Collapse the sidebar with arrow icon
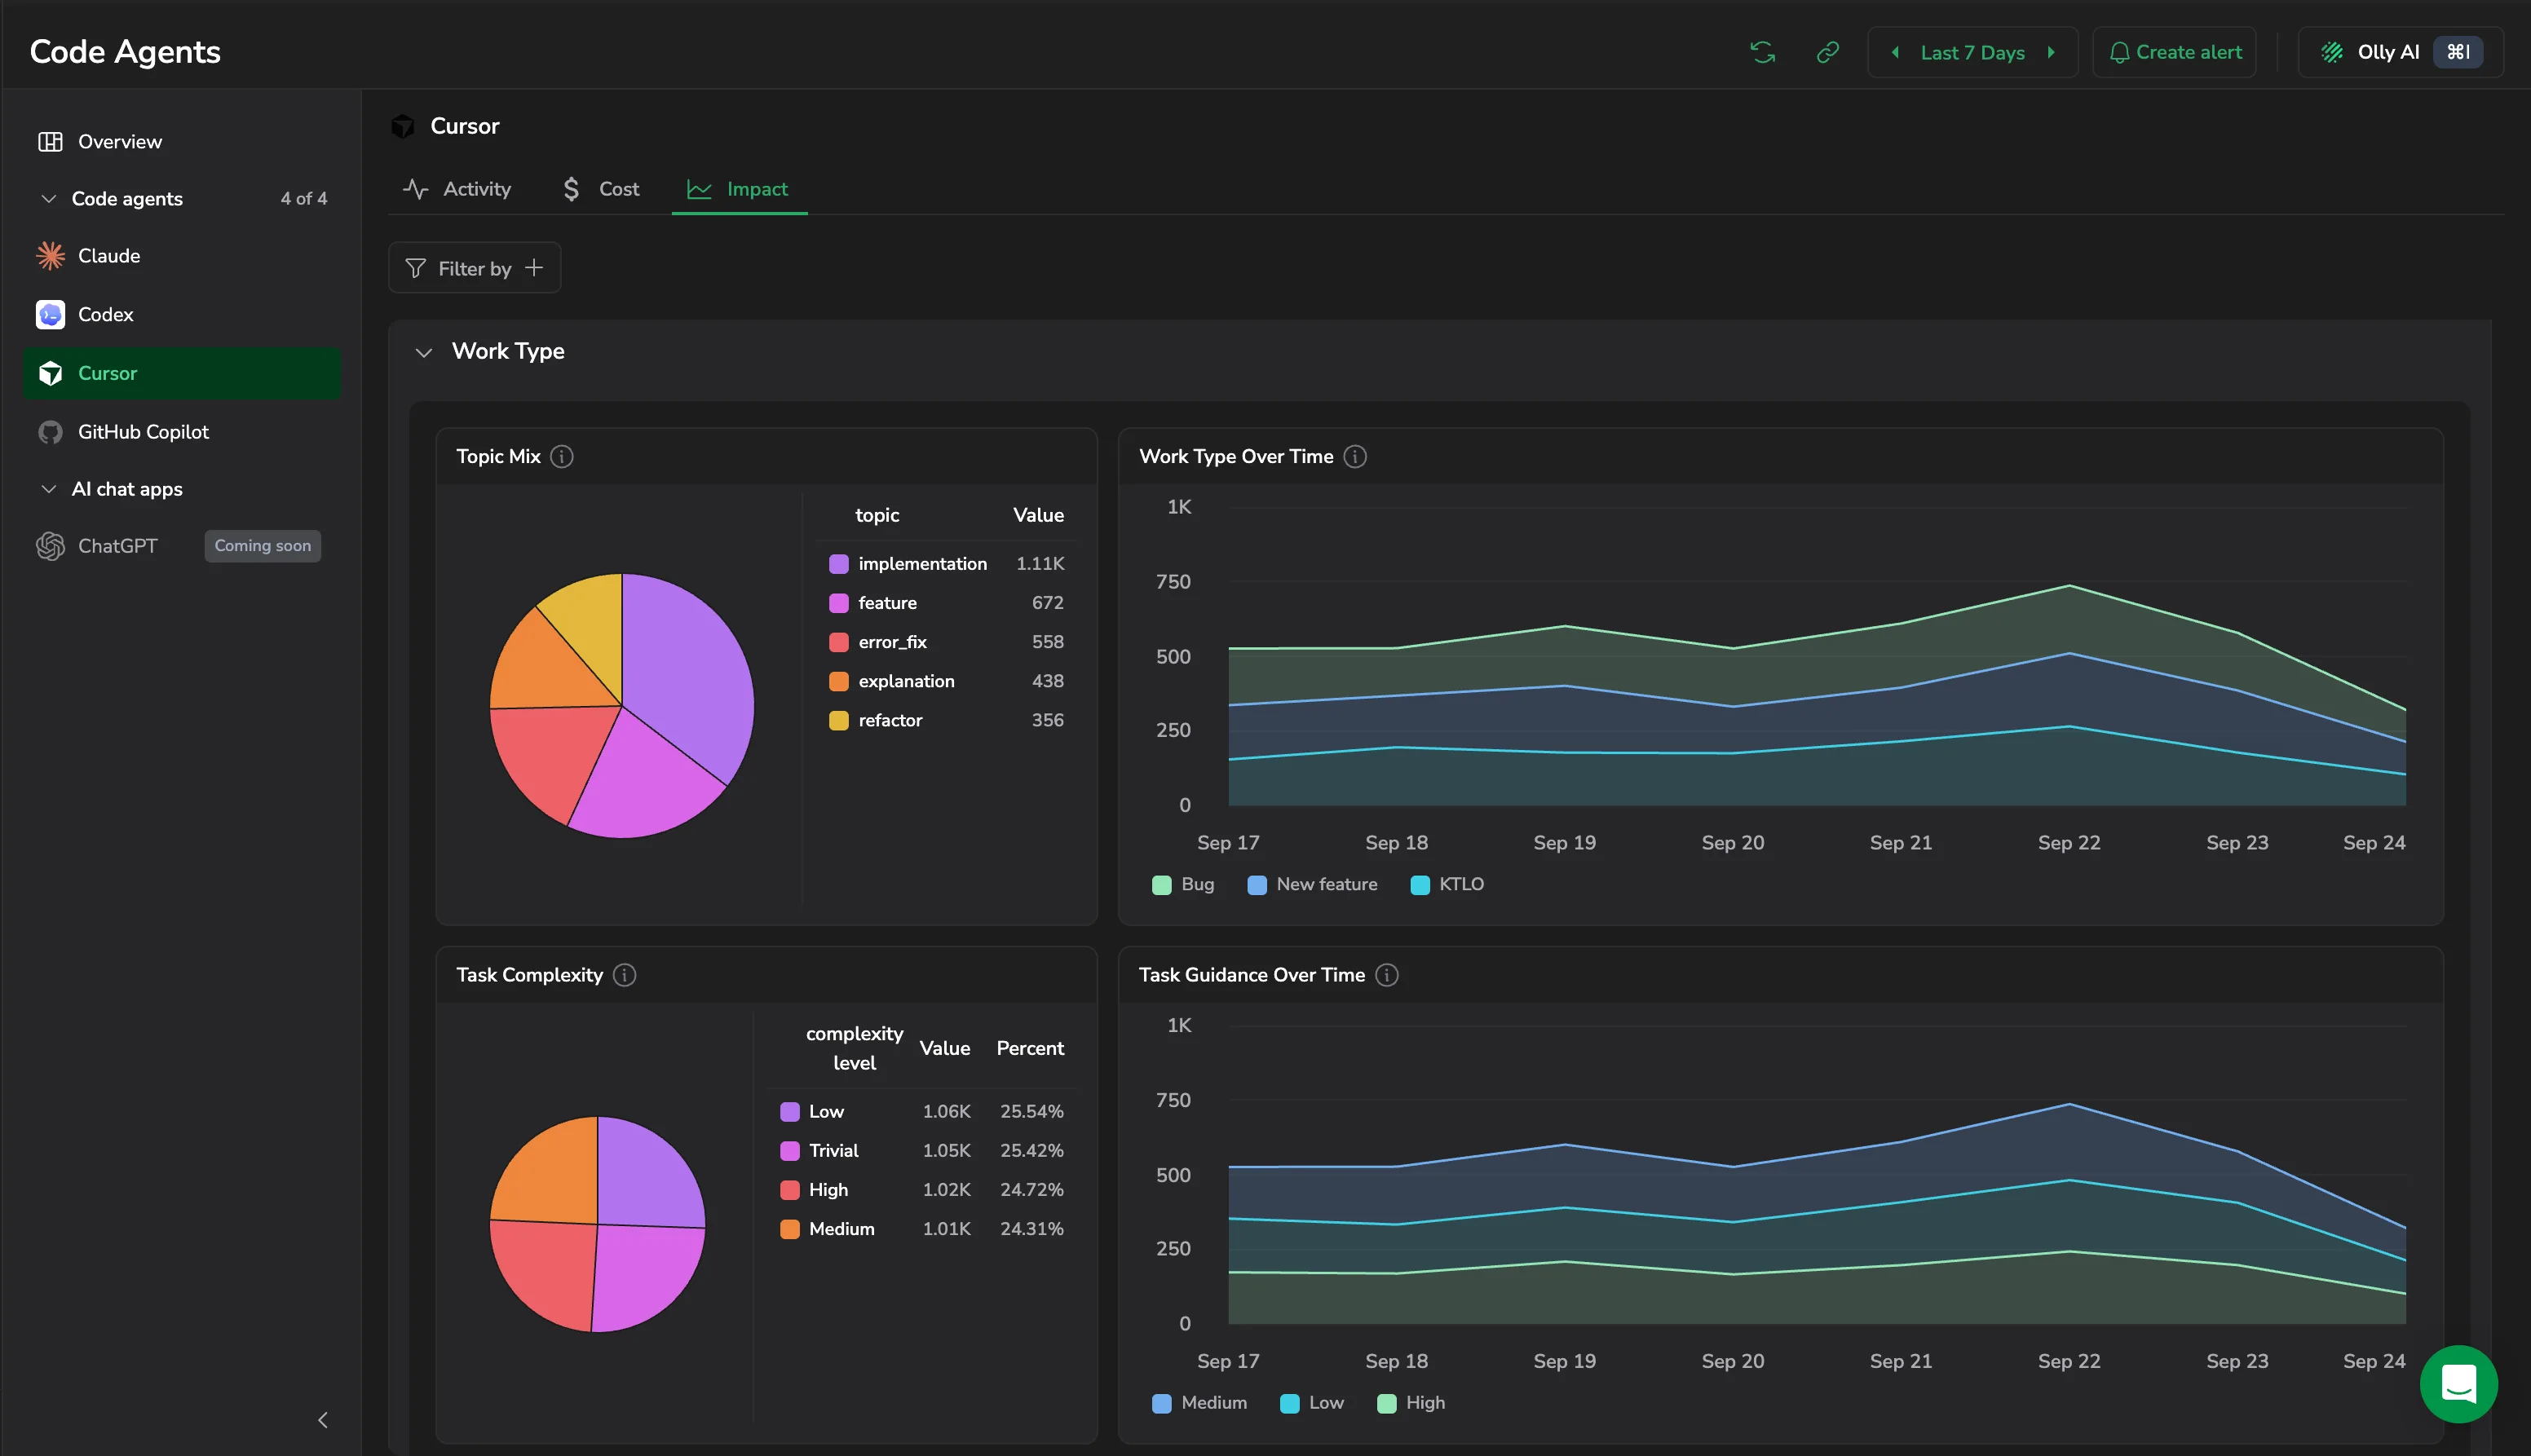The width and height of the screenshot is (2531, 1456). [x=323, y=1419]
